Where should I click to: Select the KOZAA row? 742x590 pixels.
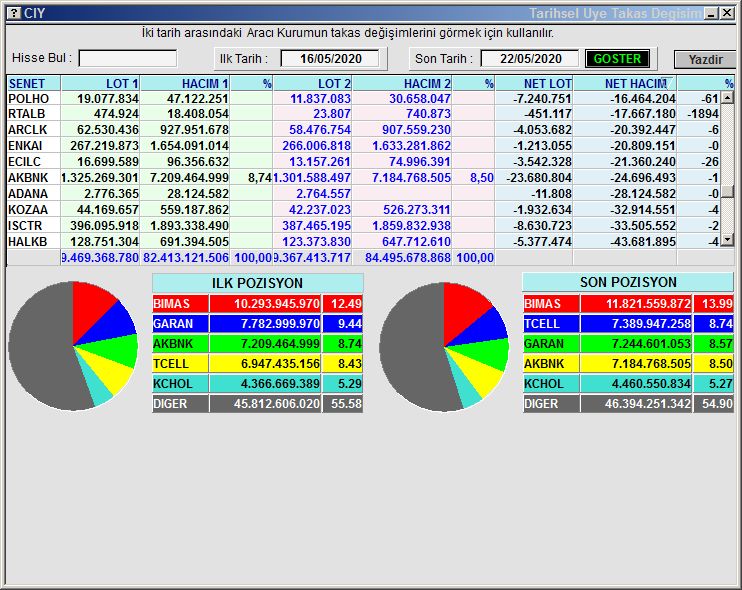pos(363,210)
